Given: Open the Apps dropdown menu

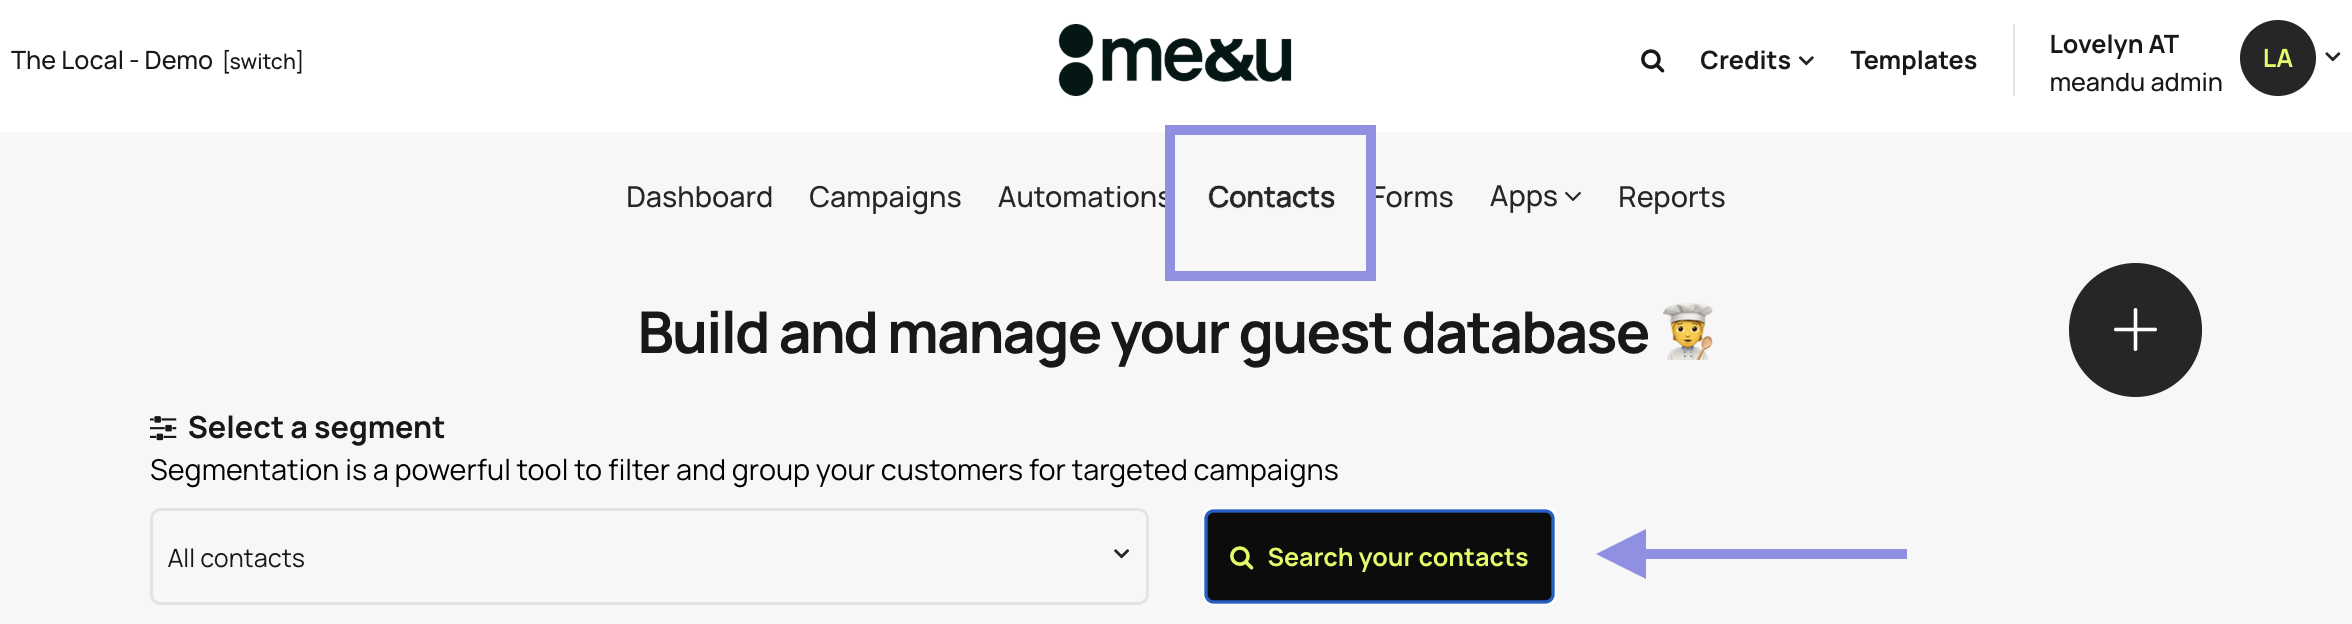Looking at the screenshot, I should click(x=1535, y=197).
